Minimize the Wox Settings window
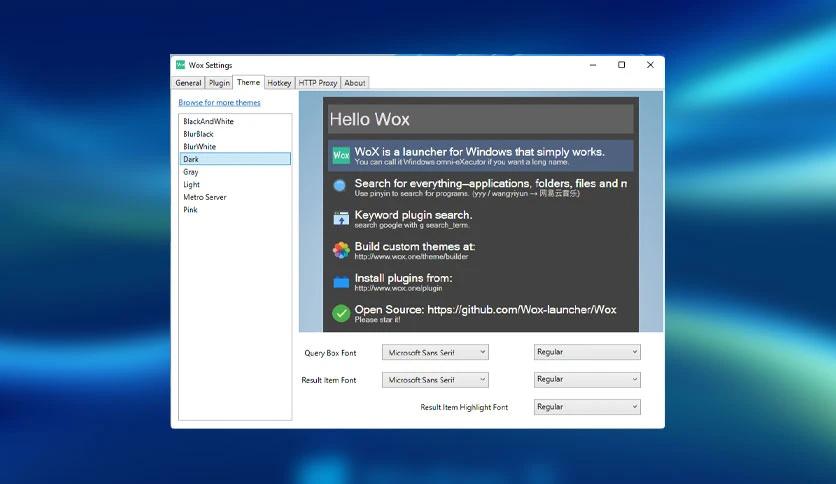Viewport: 836px width, 484px height. pyautogui.click(x=593, y=65)
